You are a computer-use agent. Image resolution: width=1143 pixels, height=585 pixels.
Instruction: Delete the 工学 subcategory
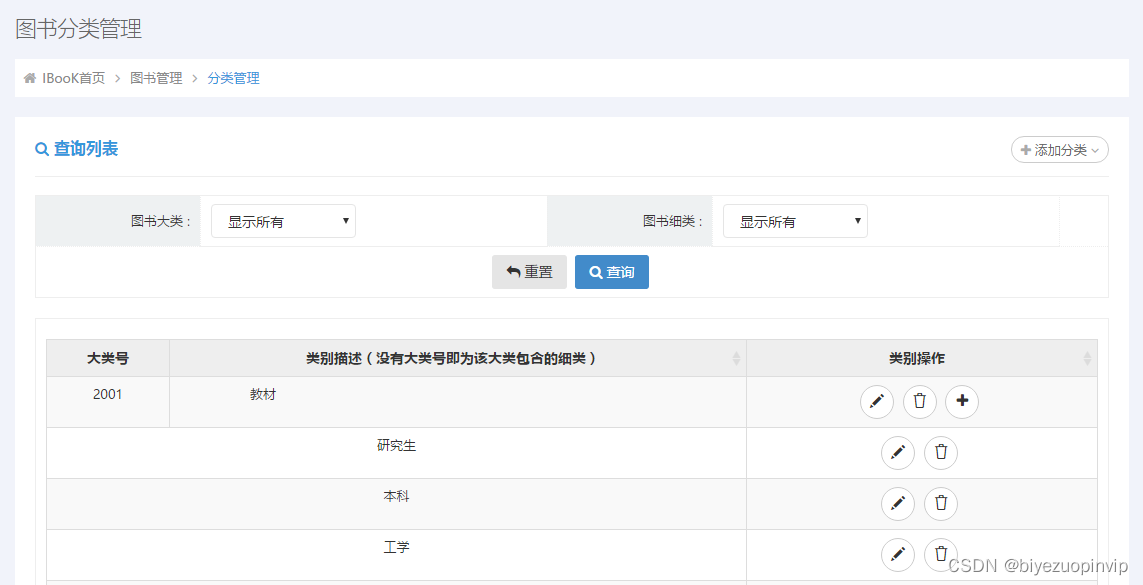pos(941,554)
